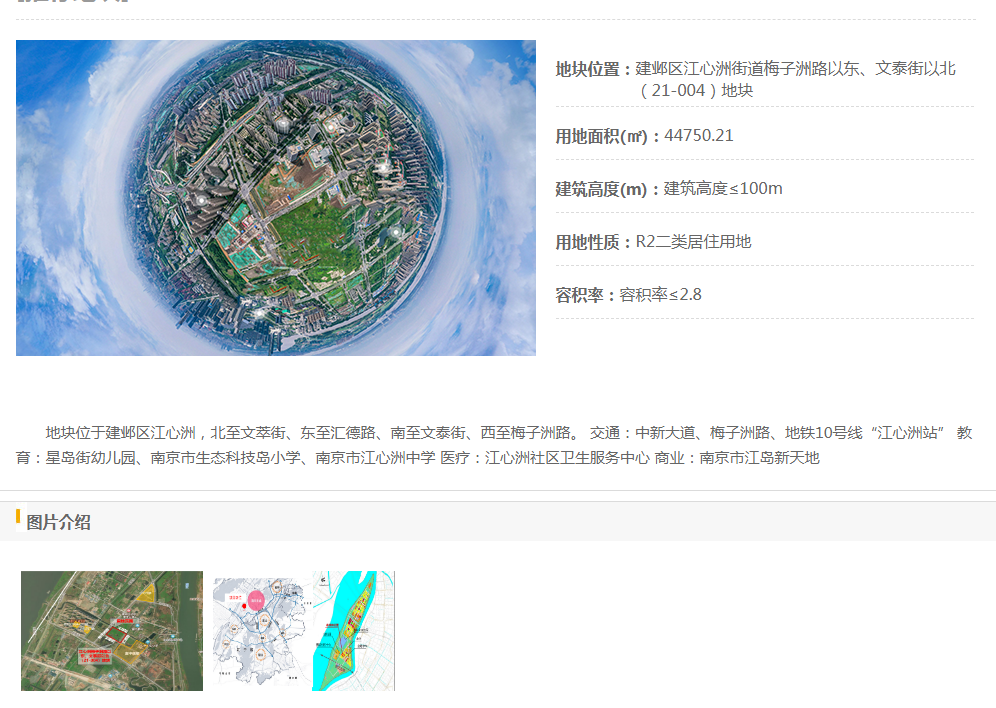This screenshot has width=996, height=708.
Task: Click the orange accent bar beside 图片介绍
Action: coord(18,517)
